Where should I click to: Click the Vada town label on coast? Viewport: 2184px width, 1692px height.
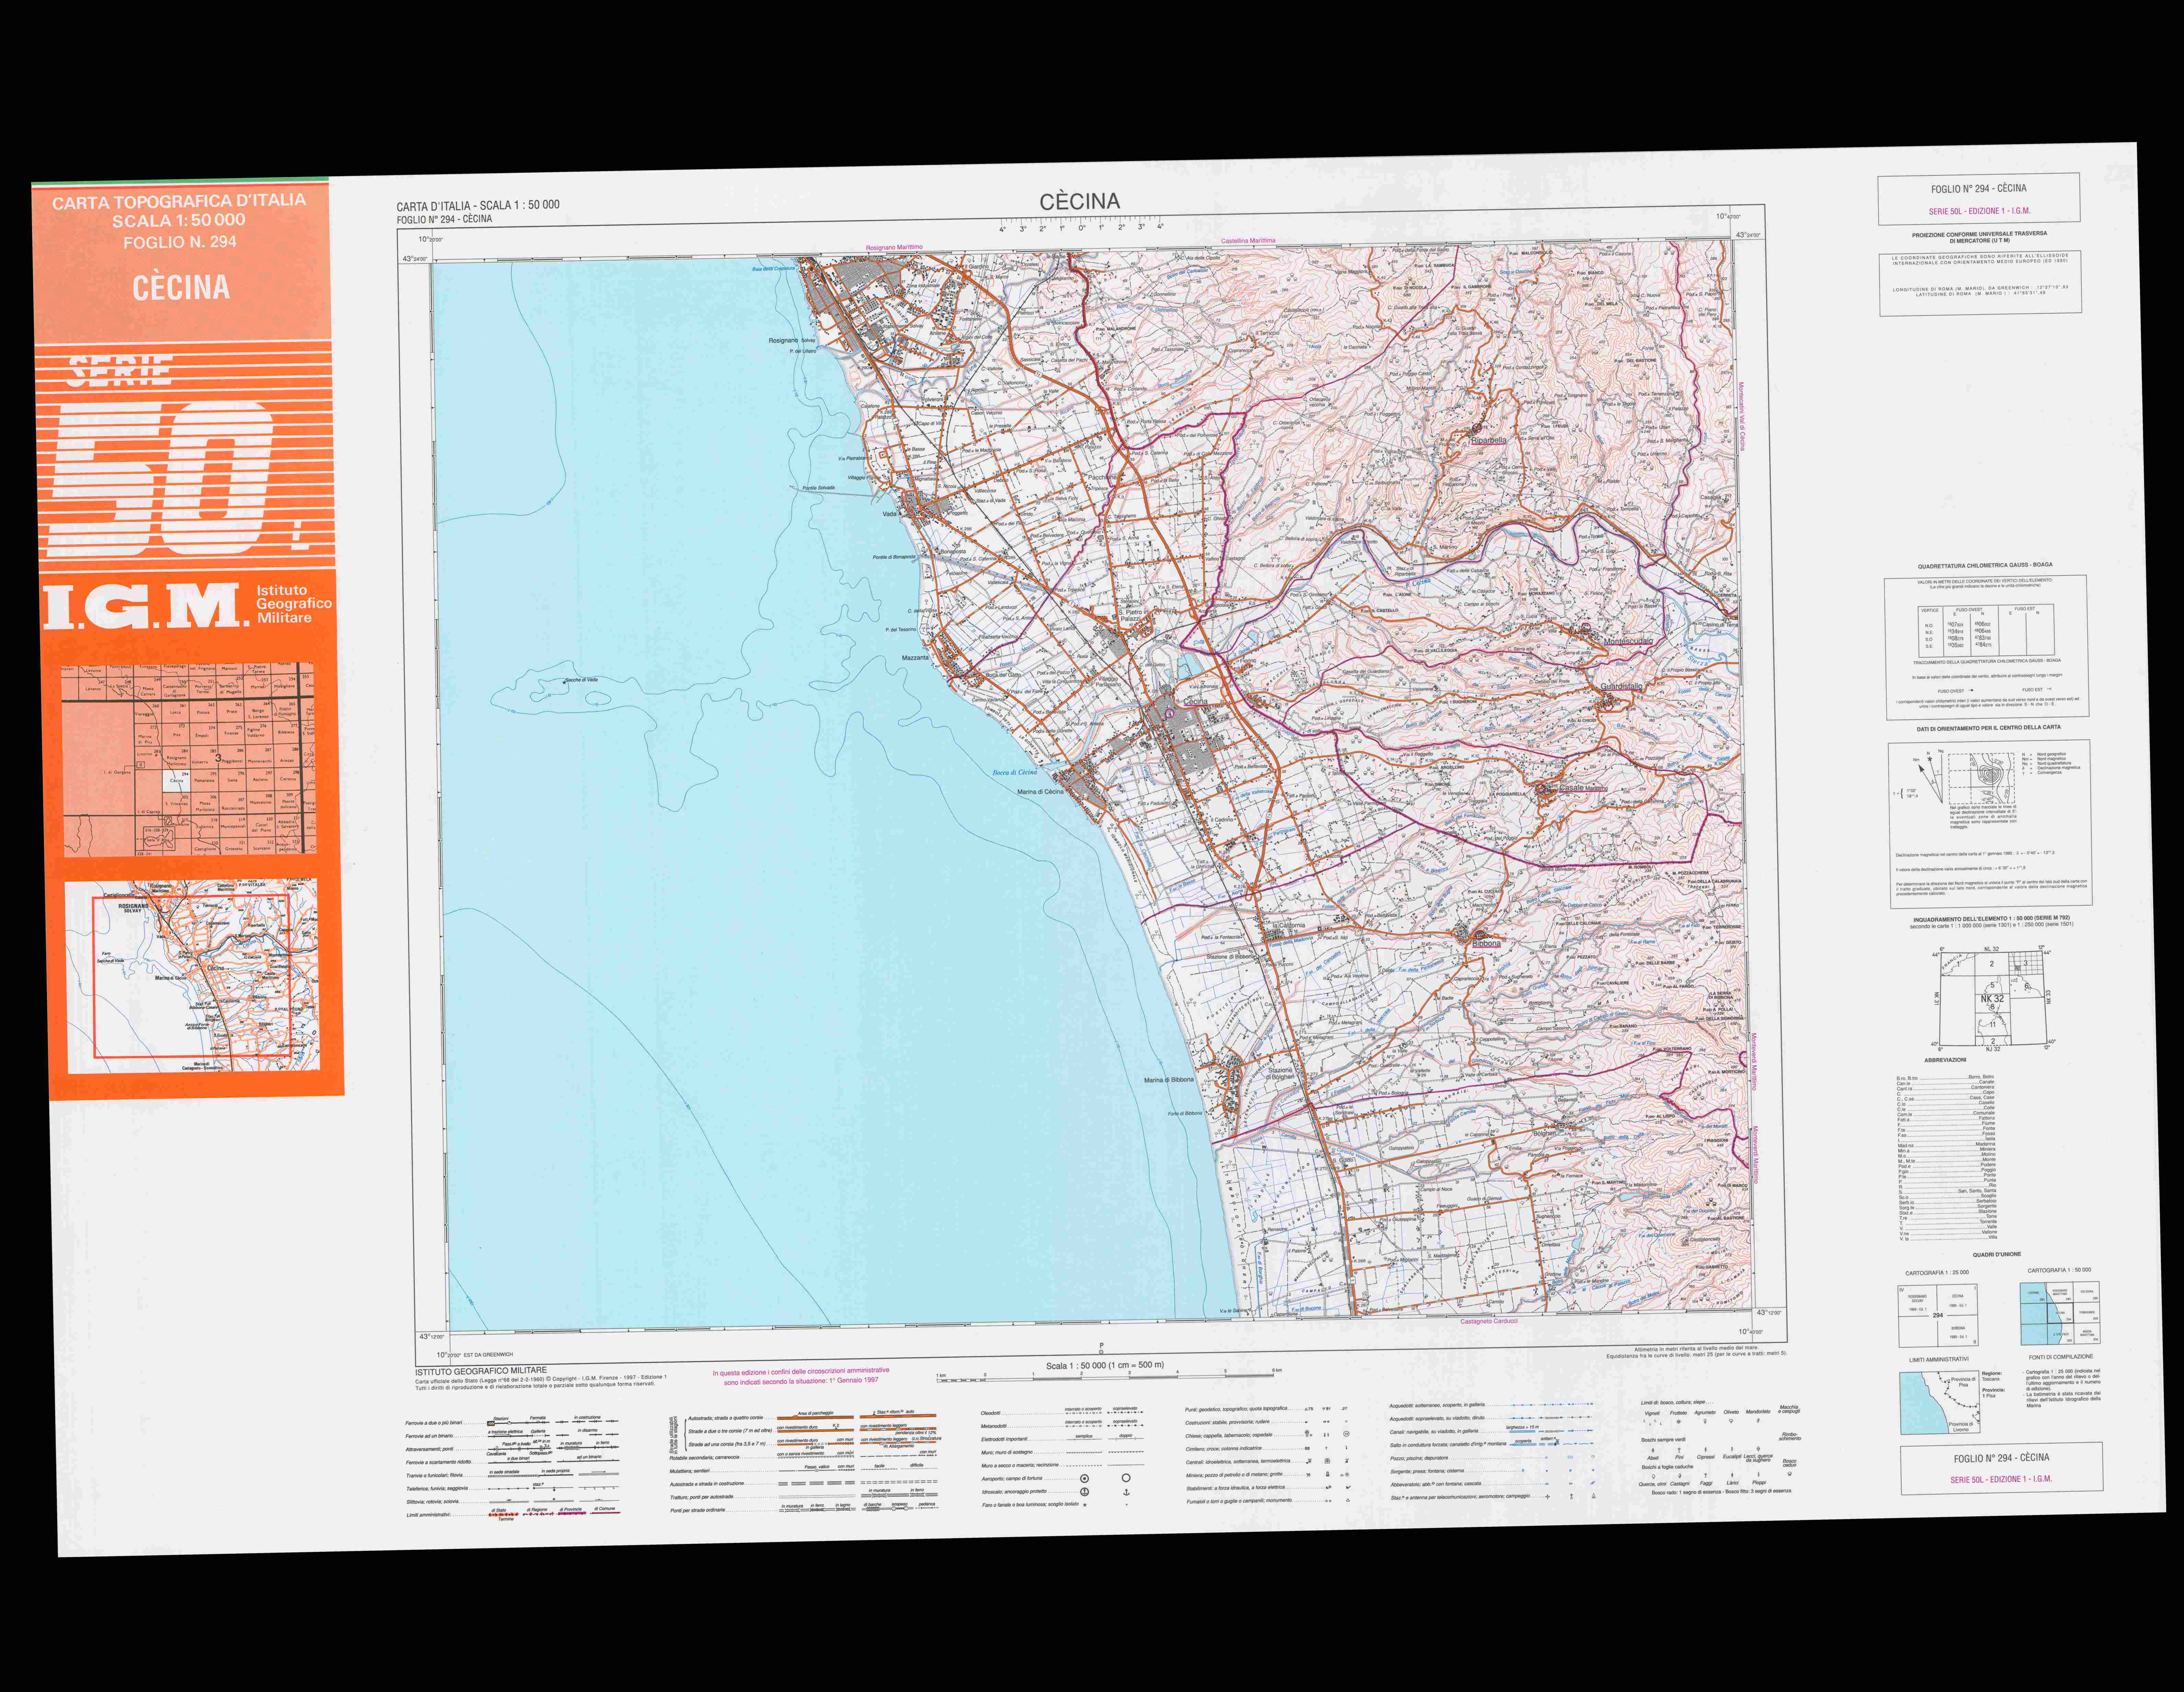[x=889, y=514]
